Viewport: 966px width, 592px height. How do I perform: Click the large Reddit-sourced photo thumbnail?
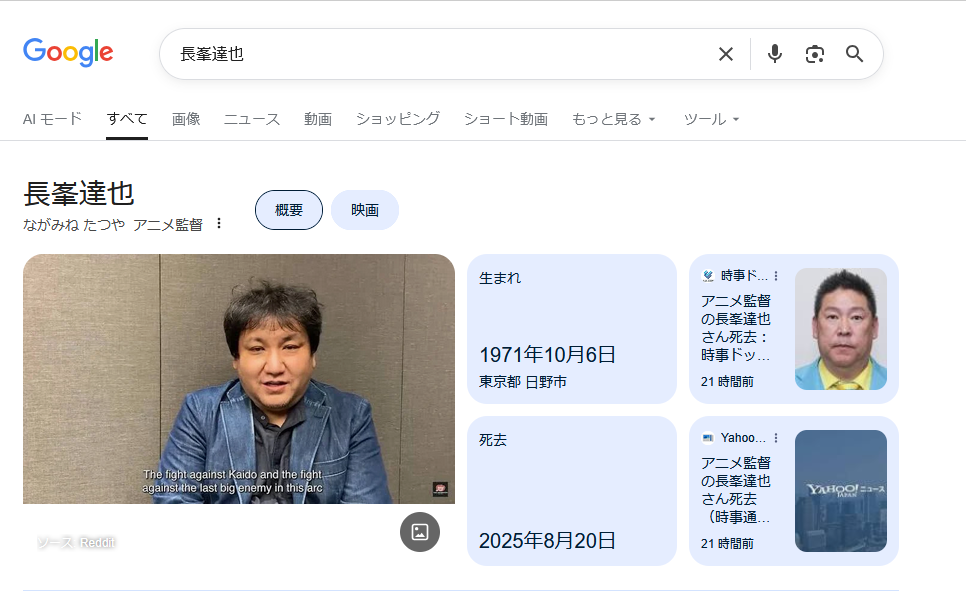238,380
